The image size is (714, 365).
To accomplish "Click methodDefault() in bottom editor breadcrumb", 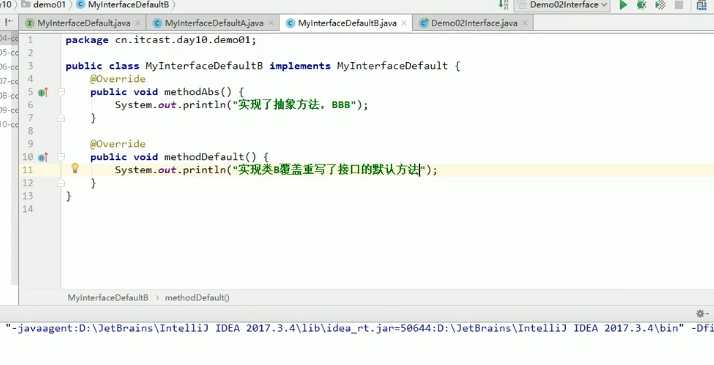I will [x=197, y=298].
